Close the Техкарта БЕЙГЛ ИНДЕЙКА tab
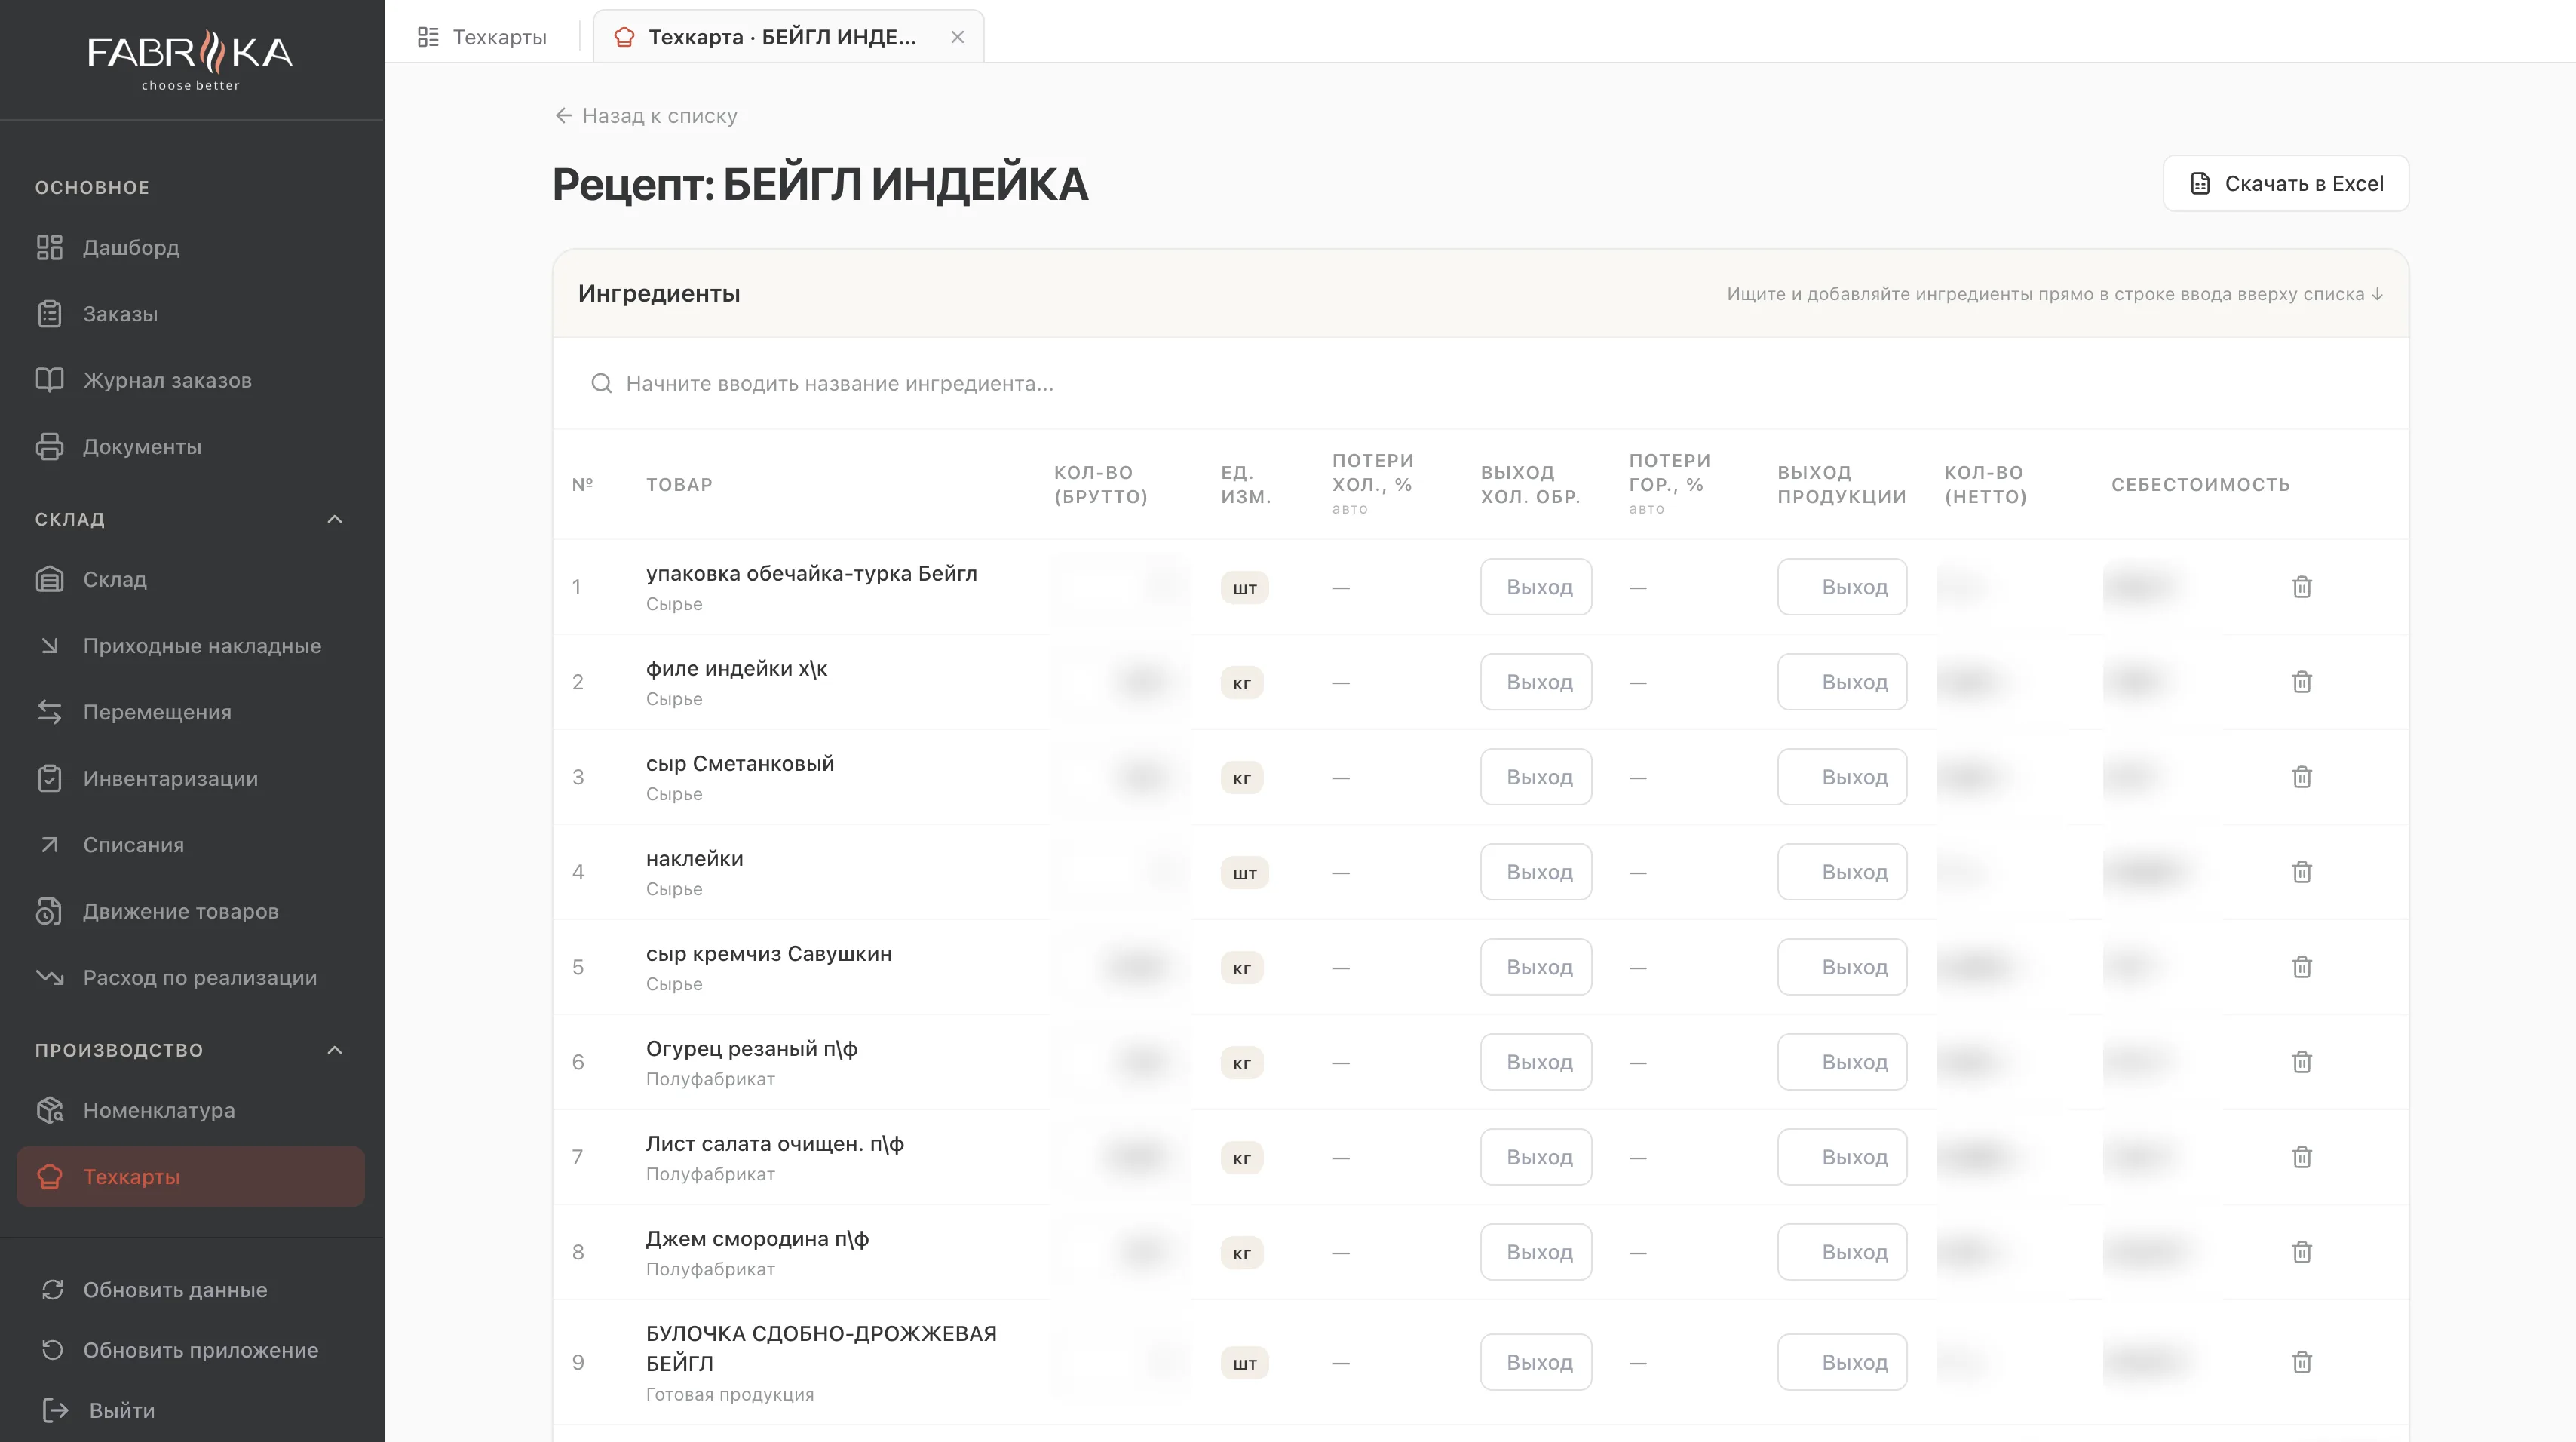Viewport: 2576px width, 1442px height. click(957, 37)
